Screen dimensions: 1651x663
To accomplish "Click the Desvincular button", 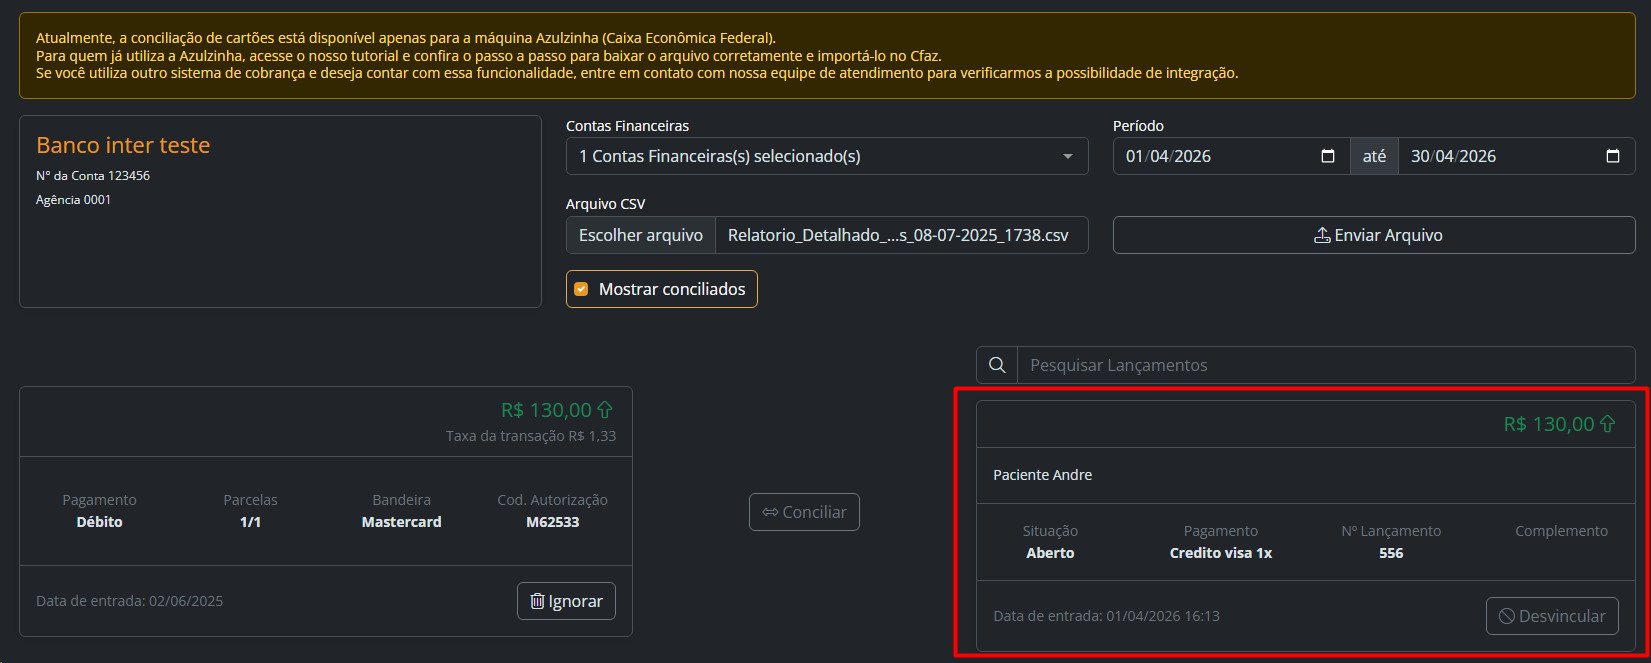I will coord(1552,616).
